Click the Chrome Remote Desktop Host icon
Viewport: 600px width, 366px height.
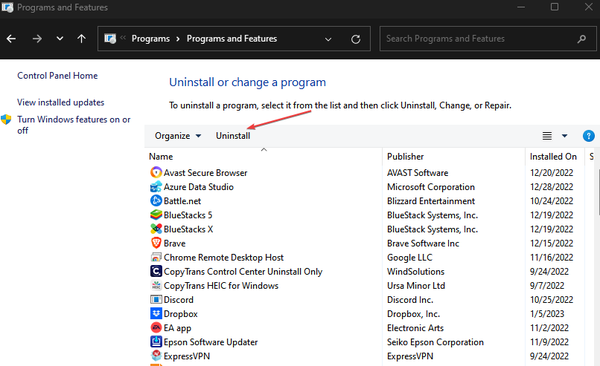pyautogui.click(x=156, y=257)
